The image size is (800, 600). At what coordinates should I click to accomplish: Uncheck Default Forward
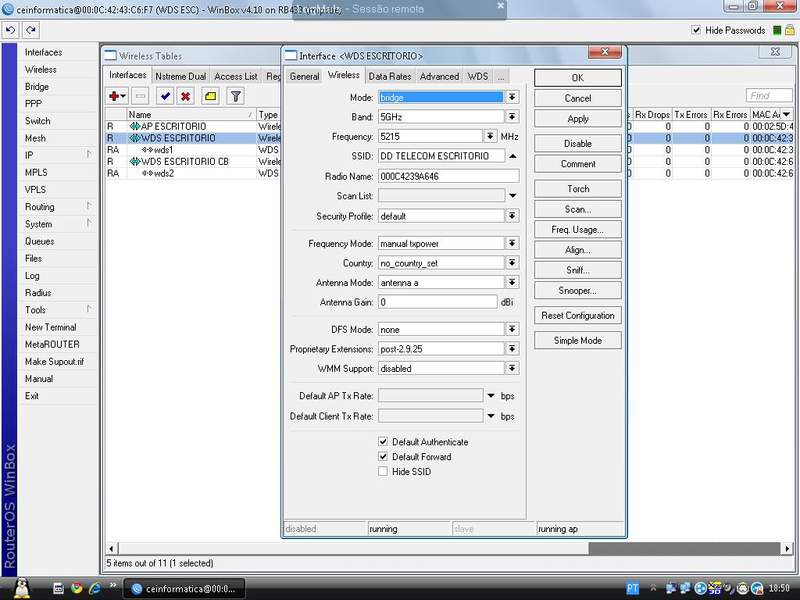tap(383, 456)
